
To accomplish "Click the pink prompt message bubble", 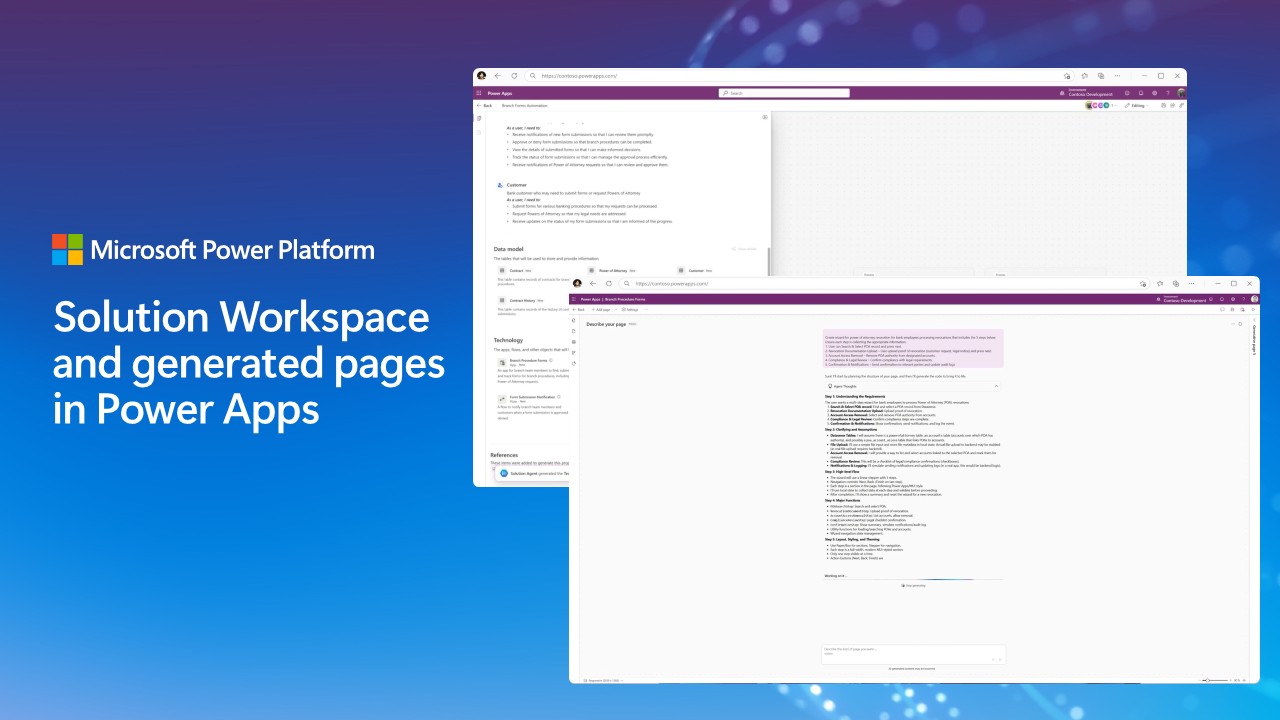I will tap(913, 349).
